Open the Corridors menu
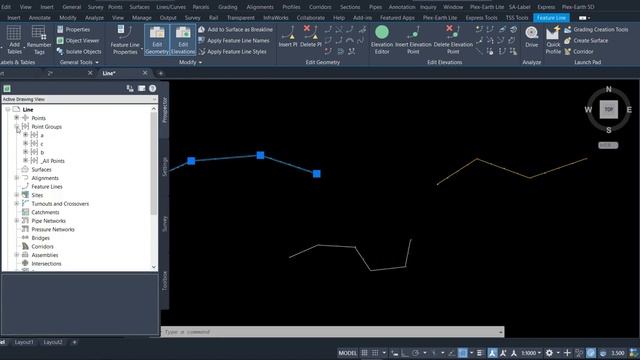The image size is (640, 360). [320, 7]
